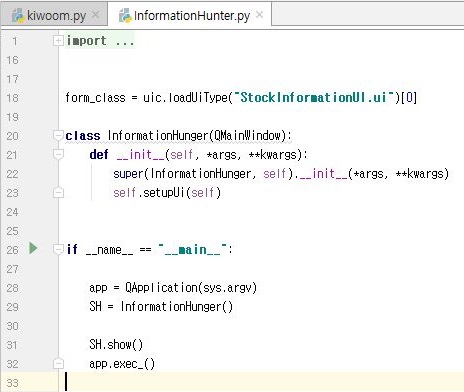Click '__name__' on line 26

[x=109, y=250]
